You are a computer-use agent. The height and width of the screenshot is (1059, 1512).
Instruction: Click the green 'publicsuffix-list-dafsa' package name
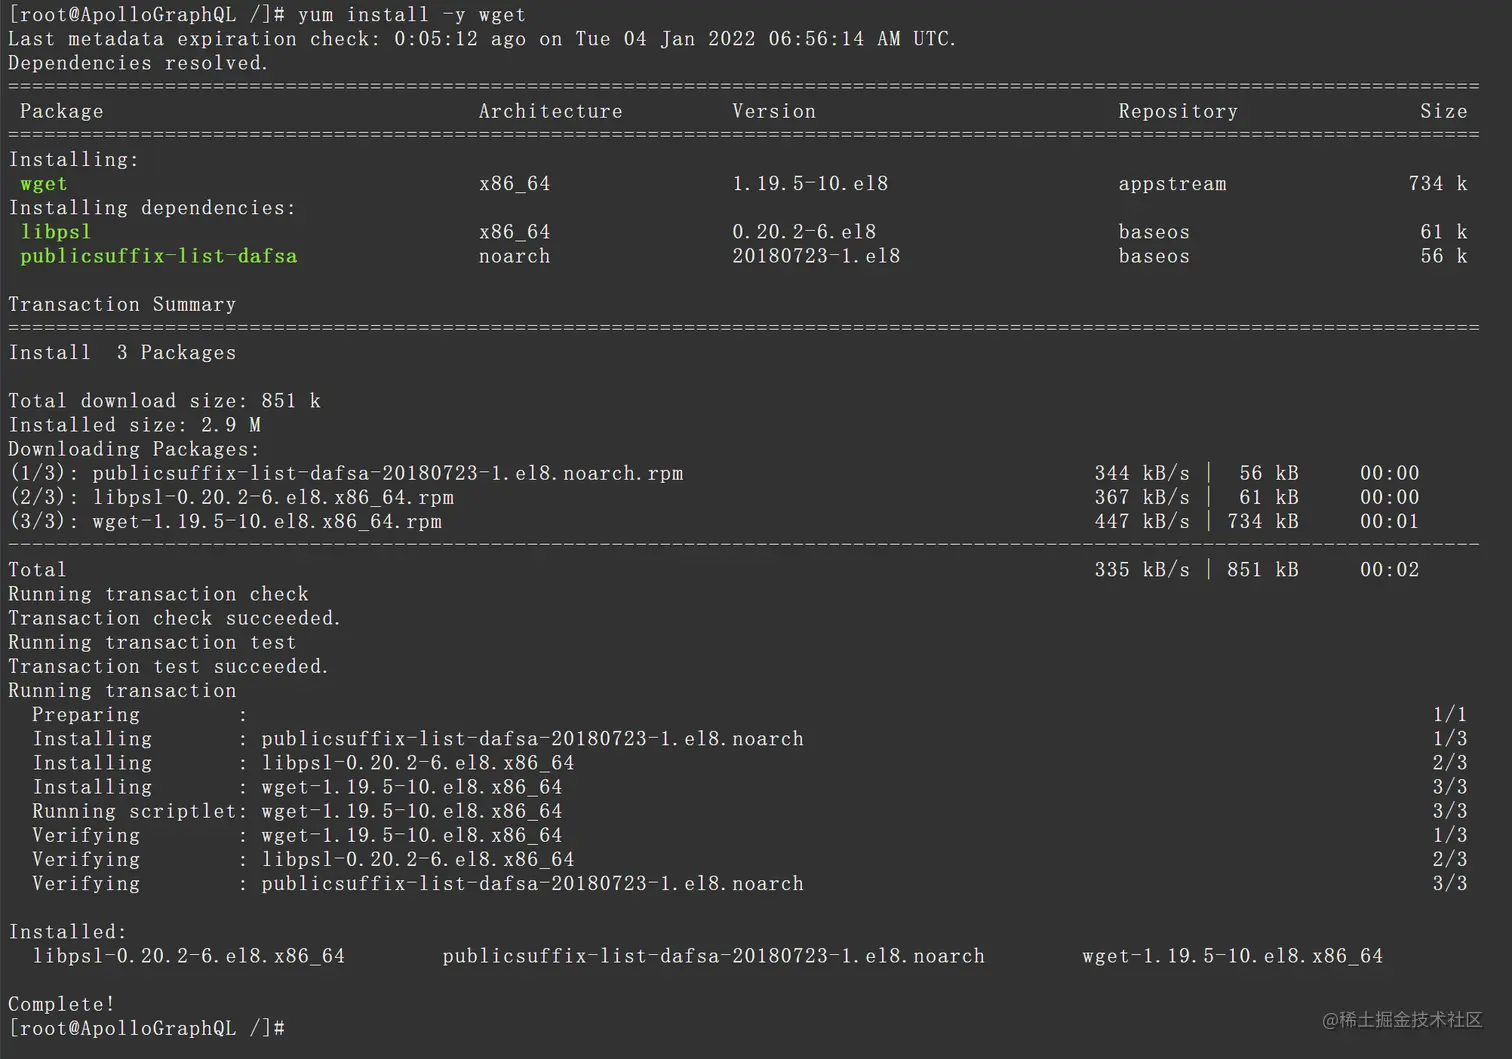[159, 256]
